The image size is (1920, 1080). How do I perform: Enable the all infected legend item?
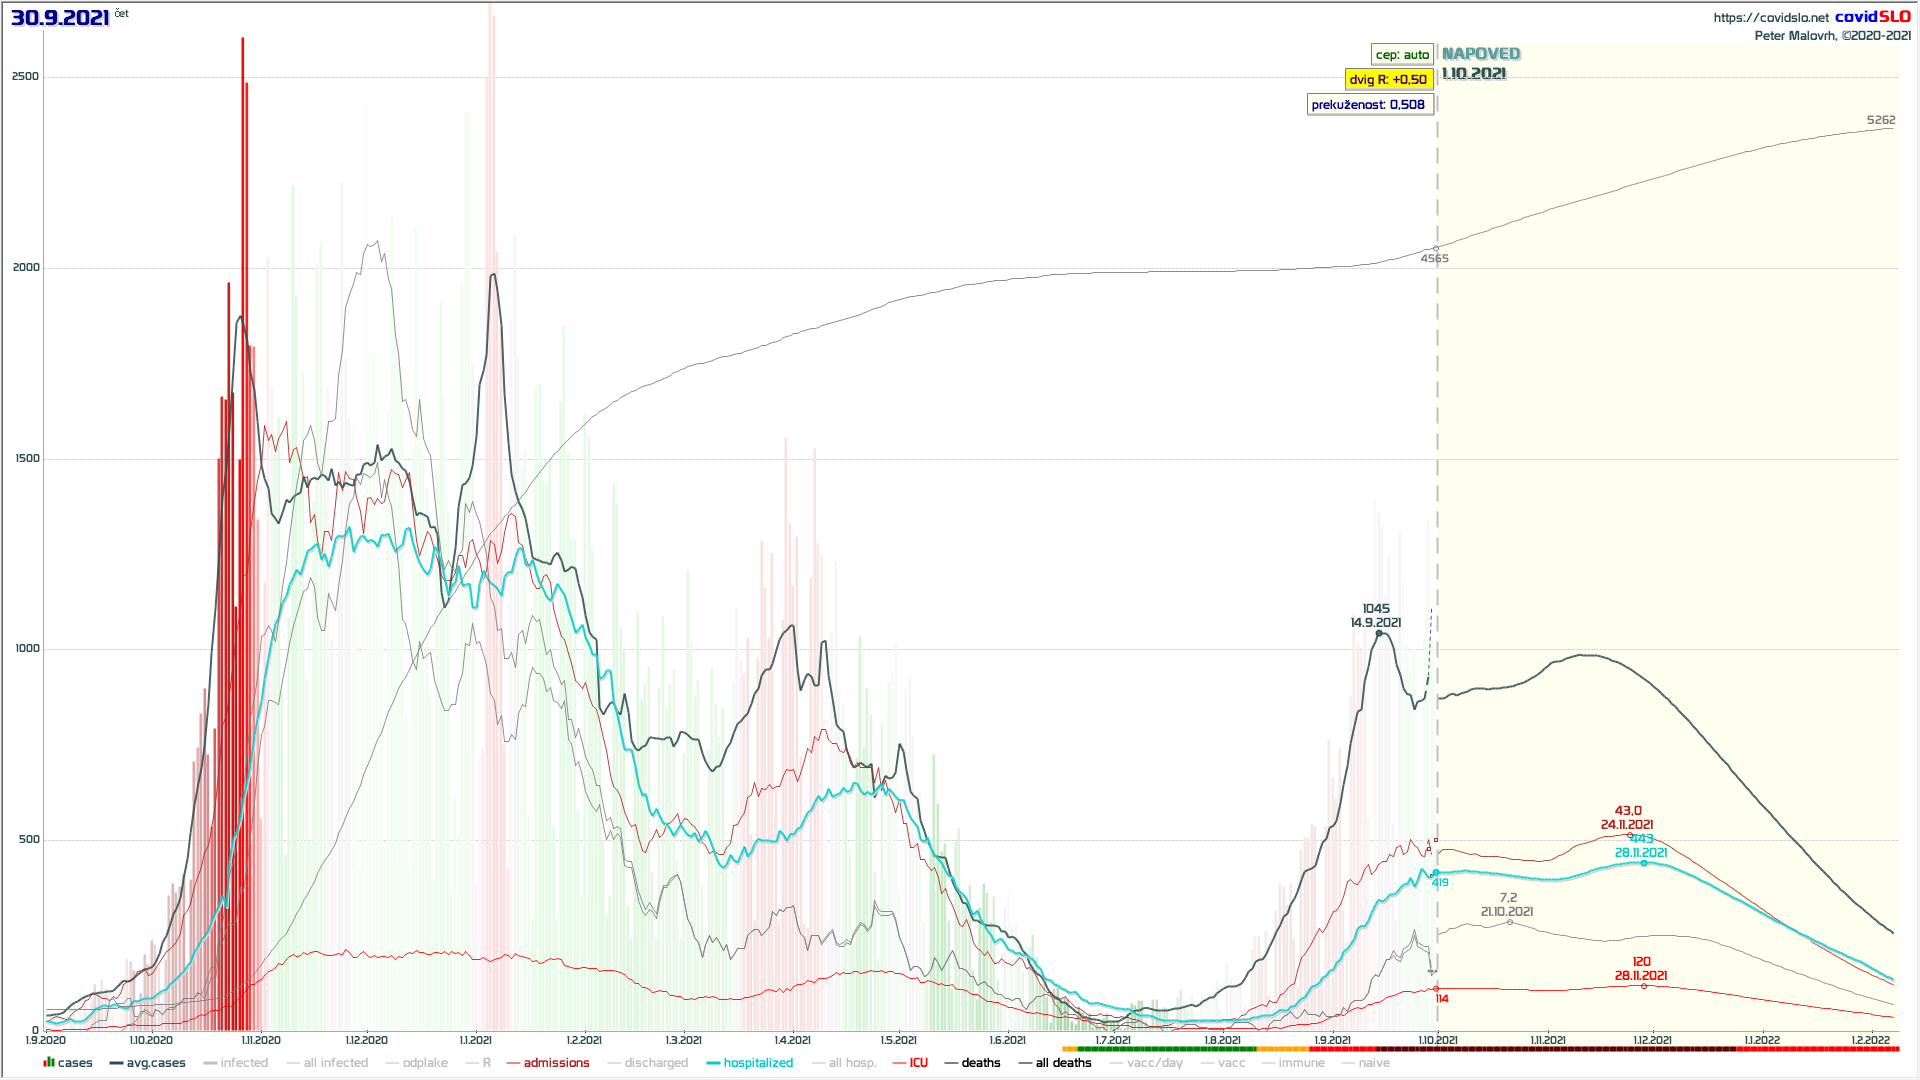click(327, 1063)
